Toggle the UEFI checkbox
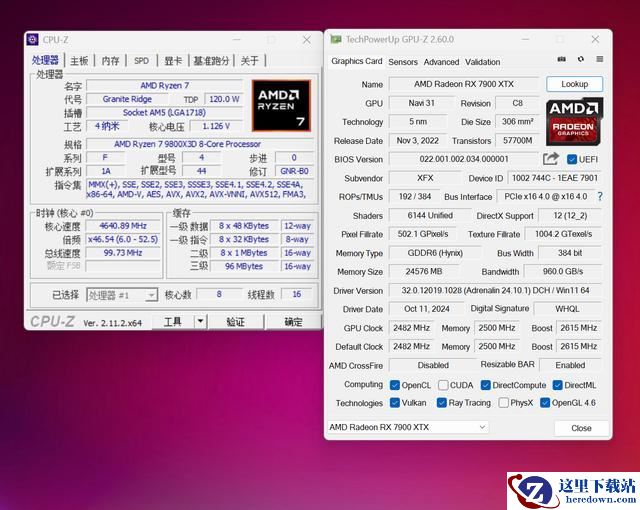Viewport: 640px width, 510px height. (x=571, y=160)
